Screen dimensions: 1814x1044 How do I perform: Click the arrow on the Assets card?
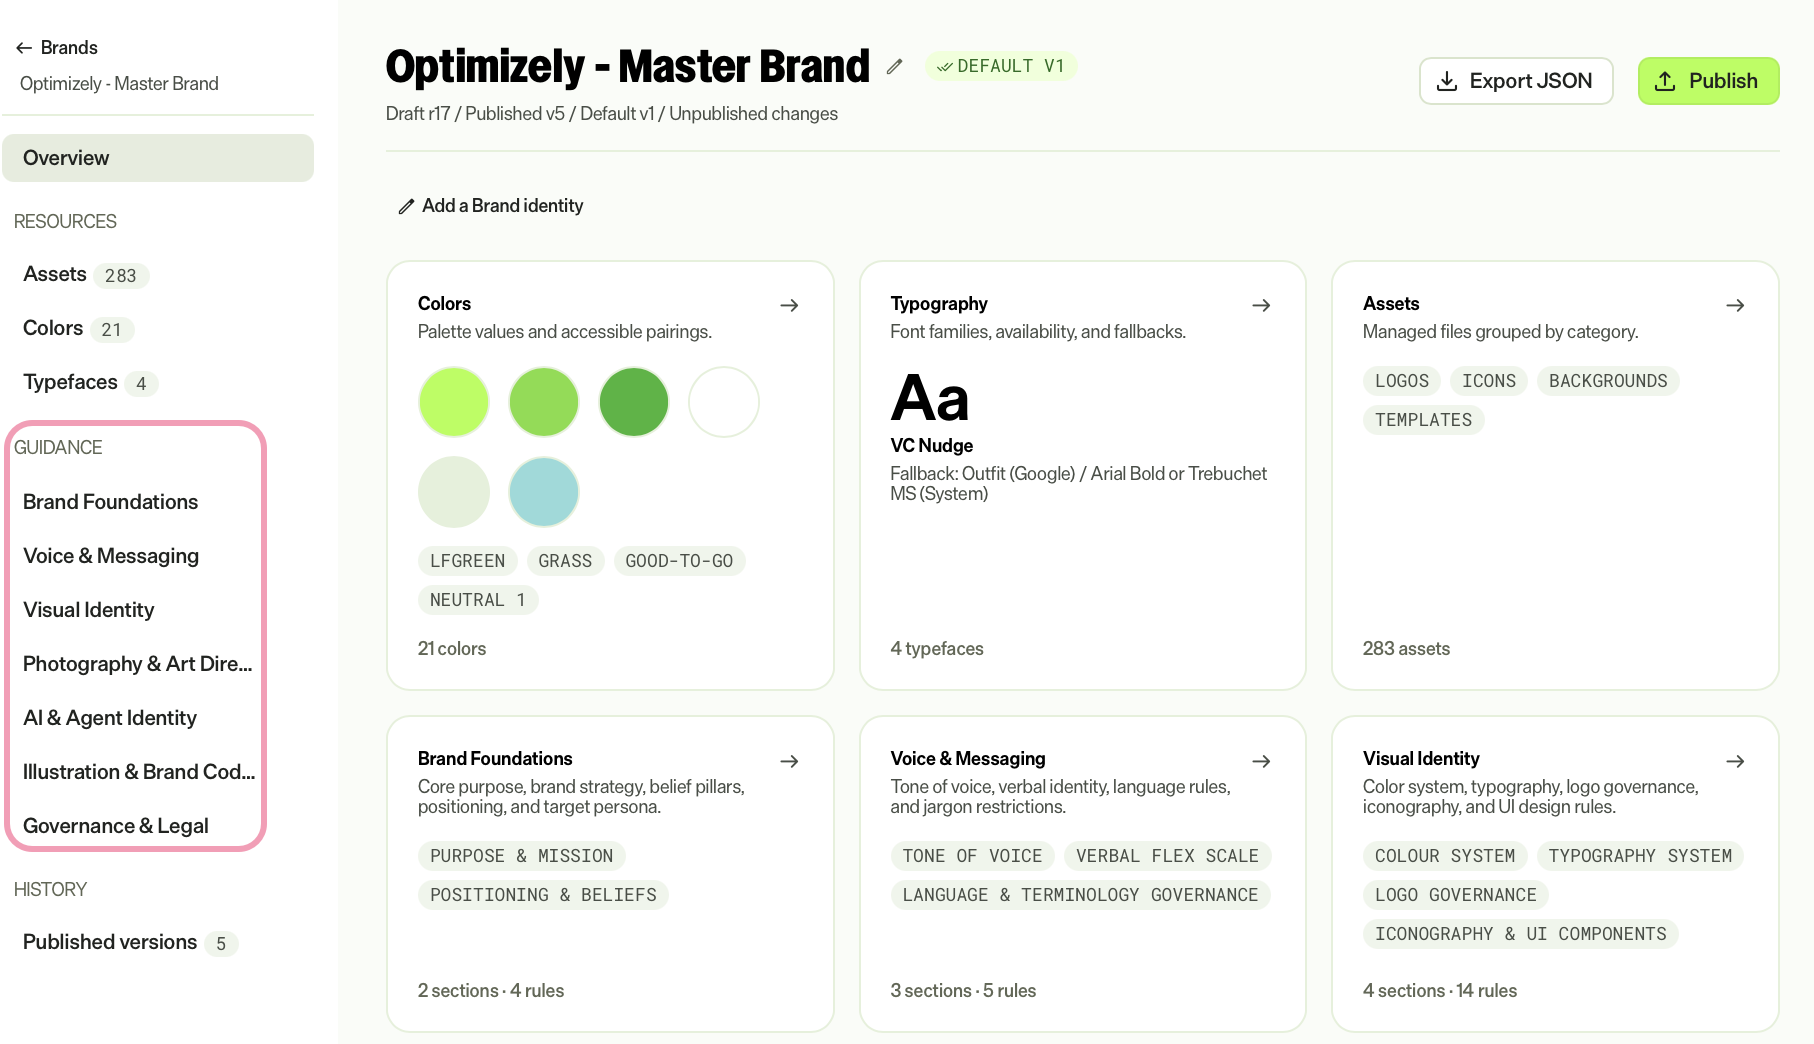(1735, 305)
